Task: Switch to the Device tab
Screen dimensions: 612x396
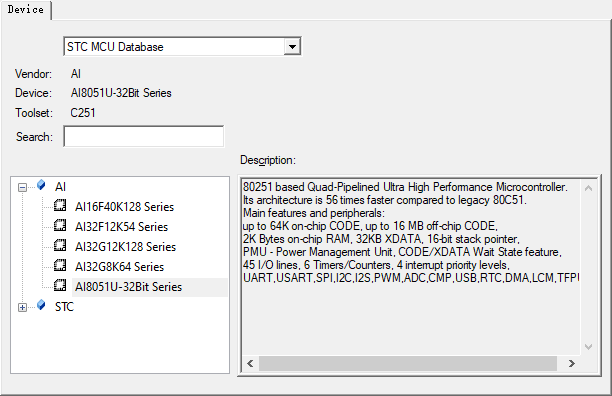Action: tap(26, 9)
